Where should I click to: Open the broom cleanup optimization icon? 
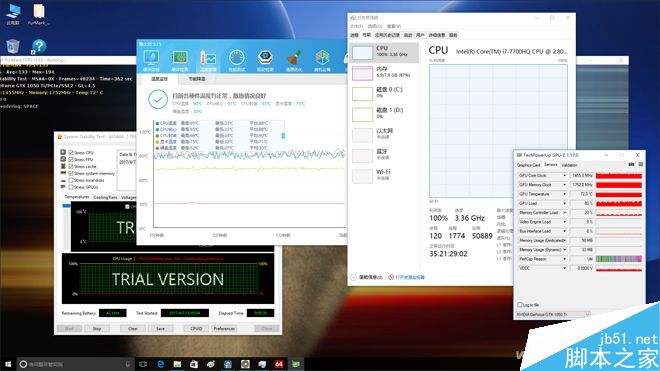pos(294,58)
